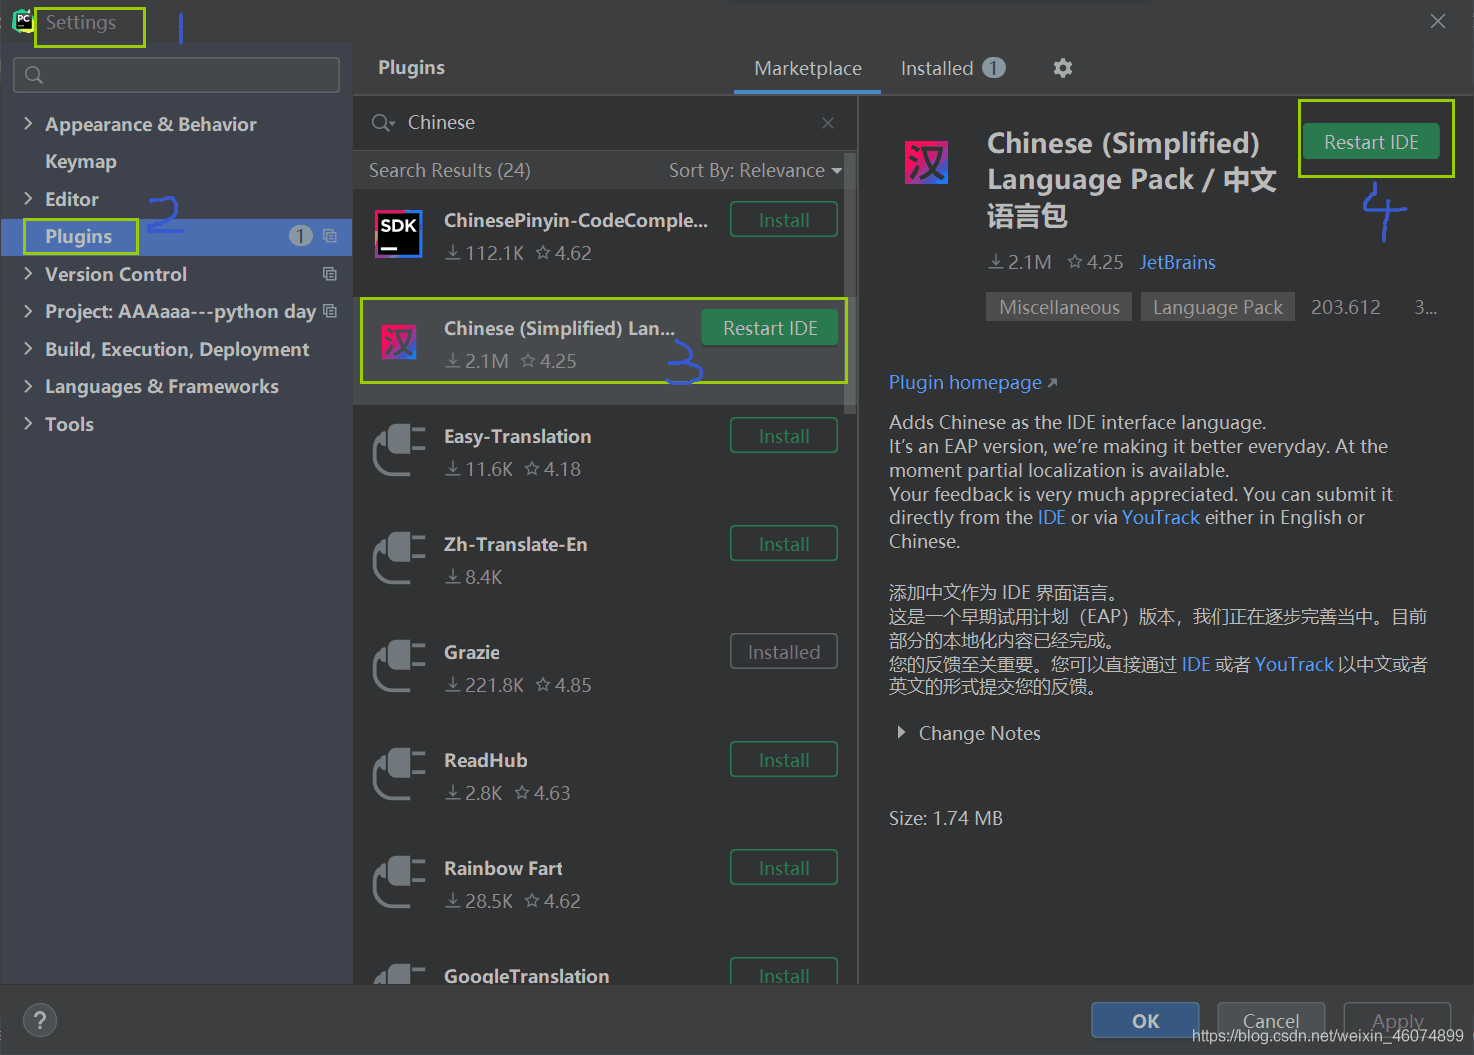Click the Apply button
The height and width of the screenshot is (1055, 1474).
click(1397, 1020)
